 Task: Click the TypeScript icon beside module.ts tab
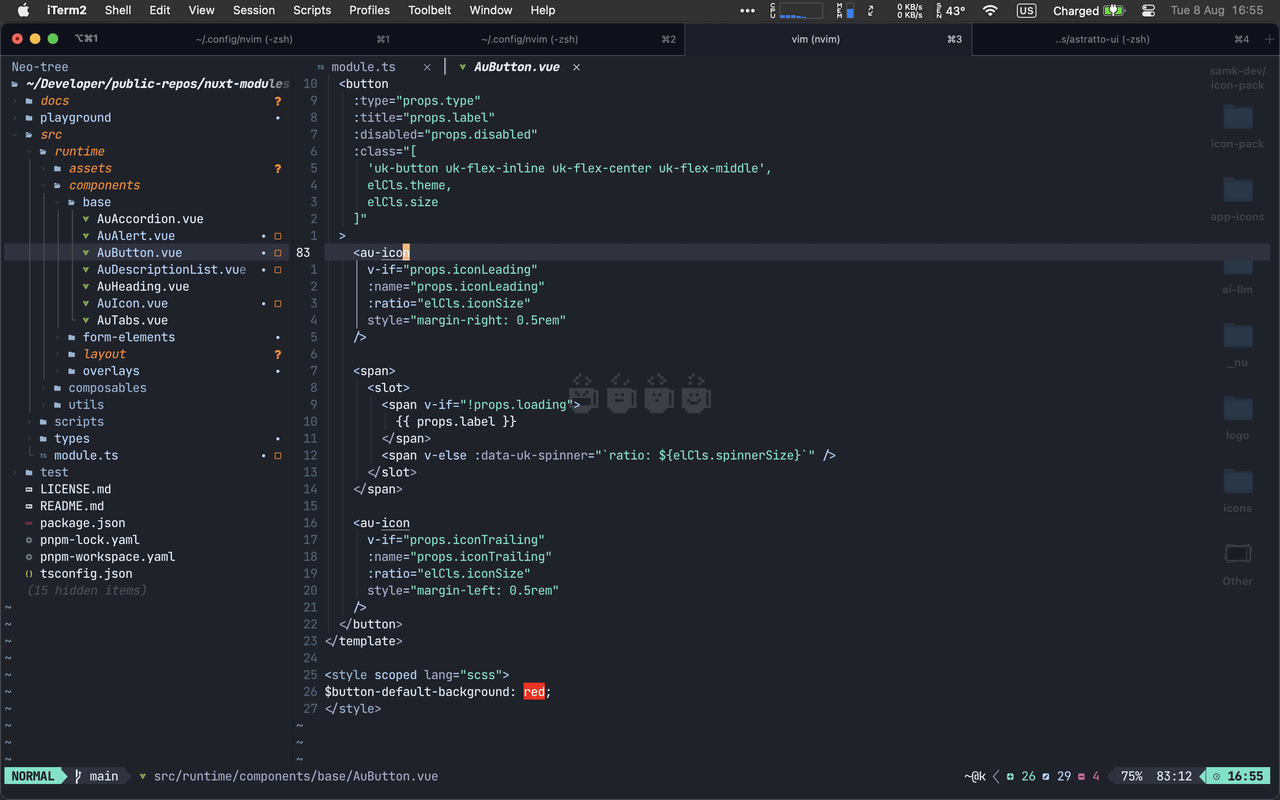(x=320, y=66)
